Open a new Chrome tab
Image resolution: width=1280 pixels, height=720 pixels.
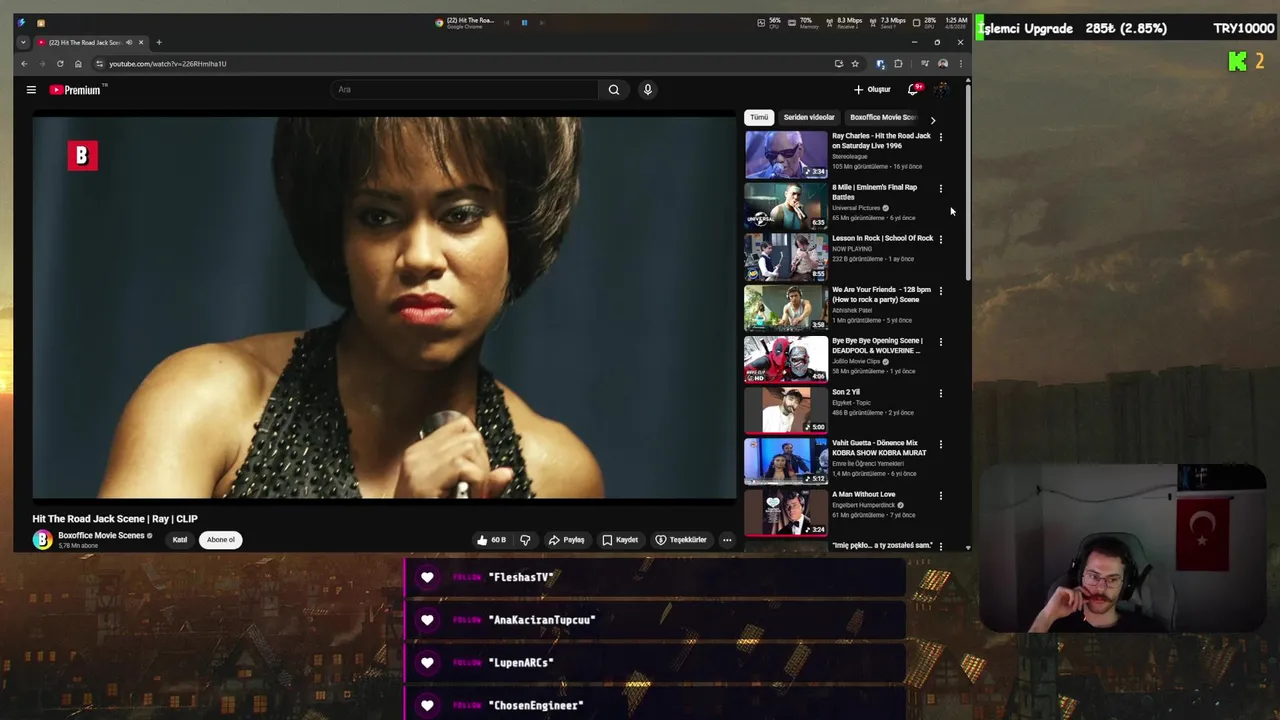pyautogui.click(x=158, y=42)
